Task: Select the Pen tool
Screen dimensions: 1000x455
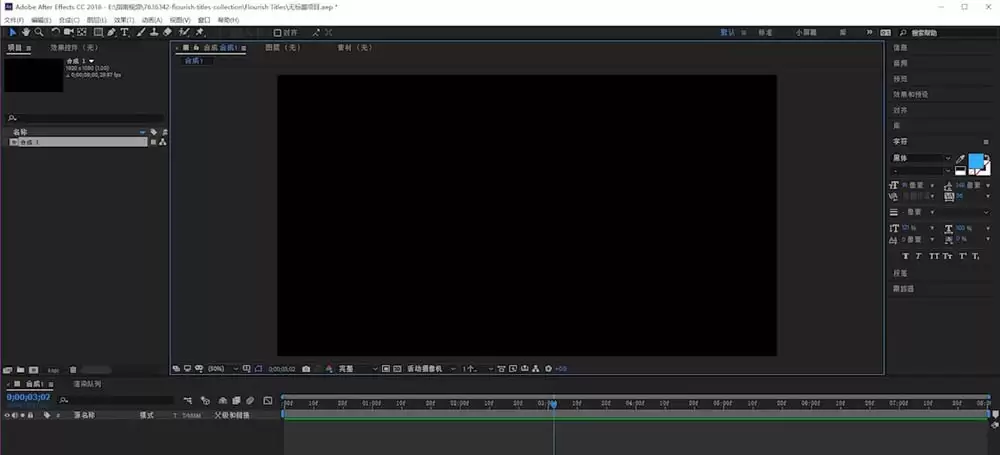Action: click(112, 32)
